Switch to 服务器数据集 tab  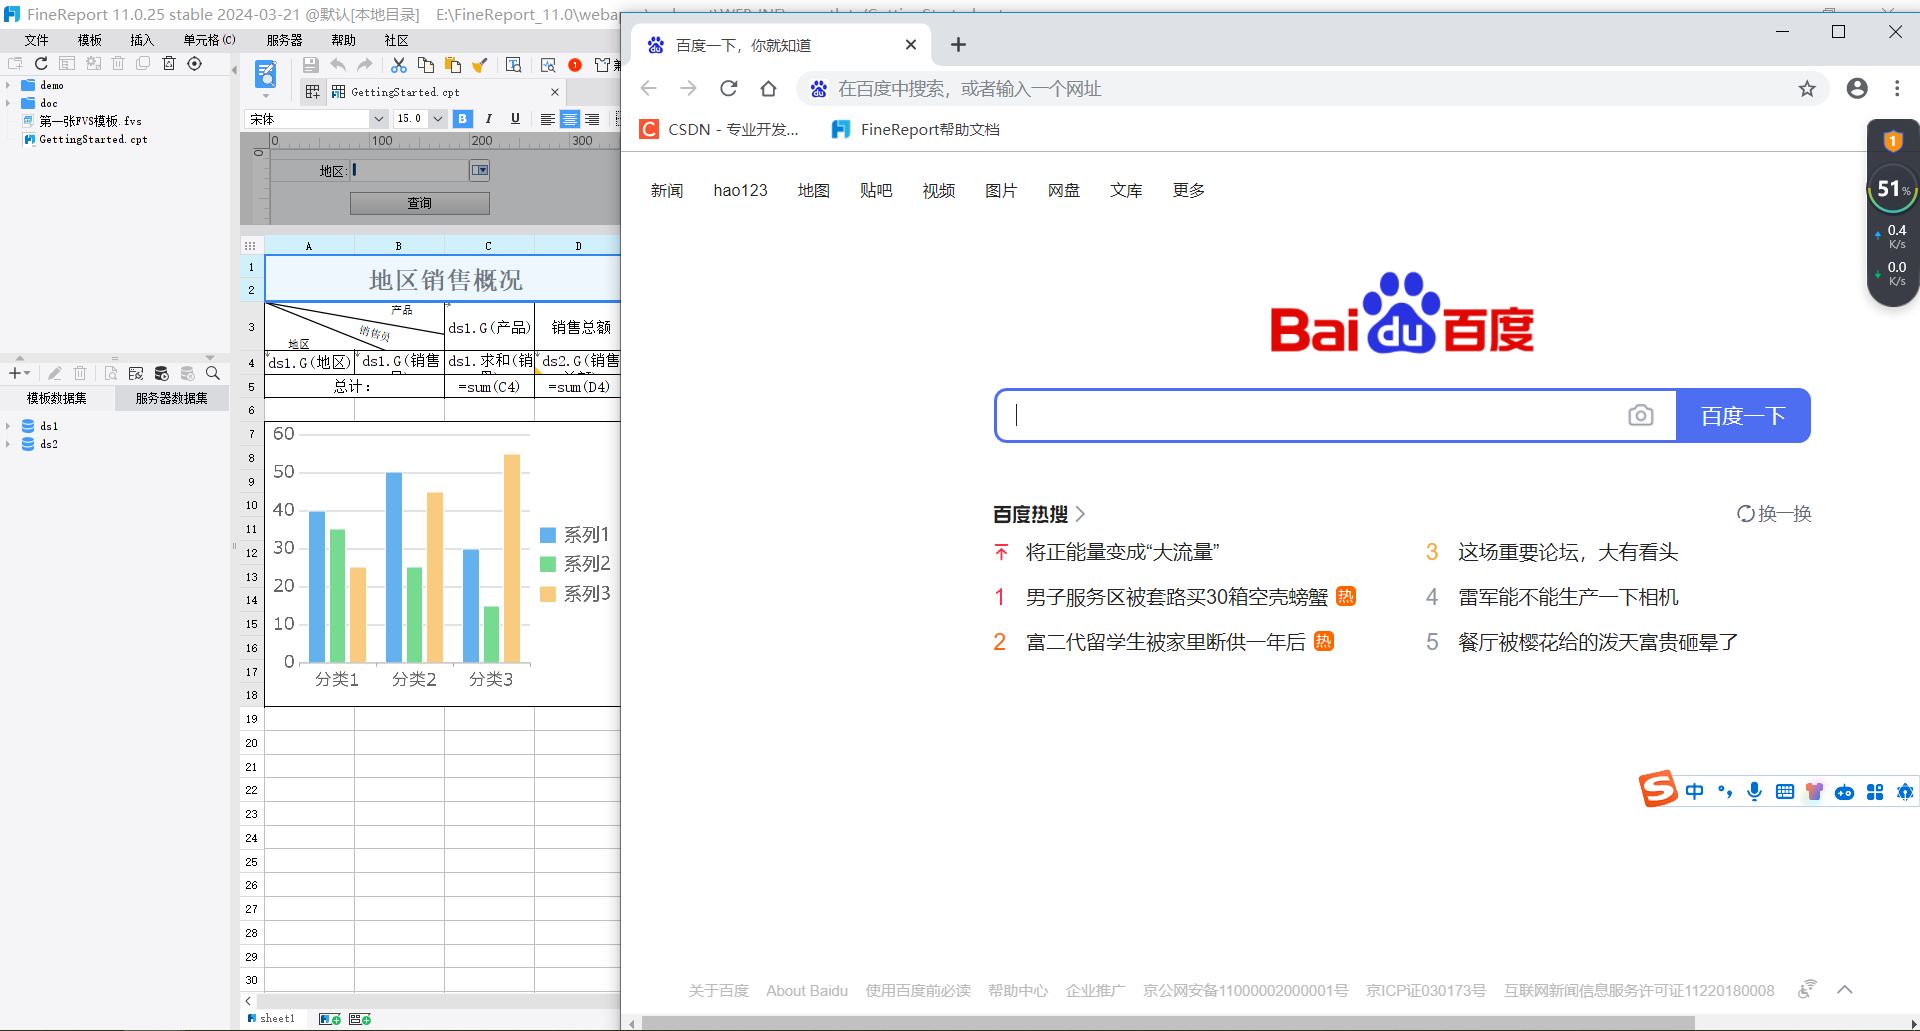[x=172, y=398]
